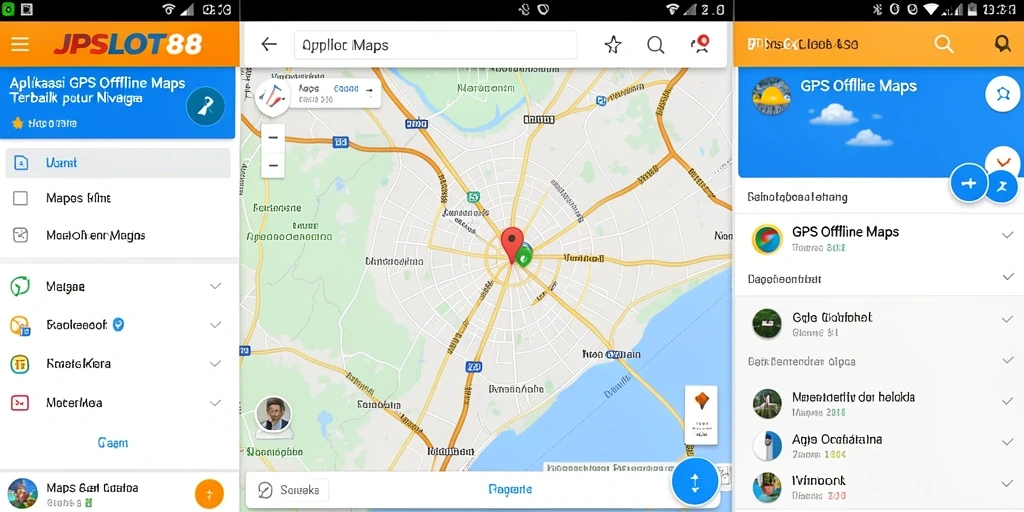Image resolution: width=1024 pixels, height=512 pixels.
Task: Tap the white chevron circle below the banner
Action: [x=1002, y=161]
